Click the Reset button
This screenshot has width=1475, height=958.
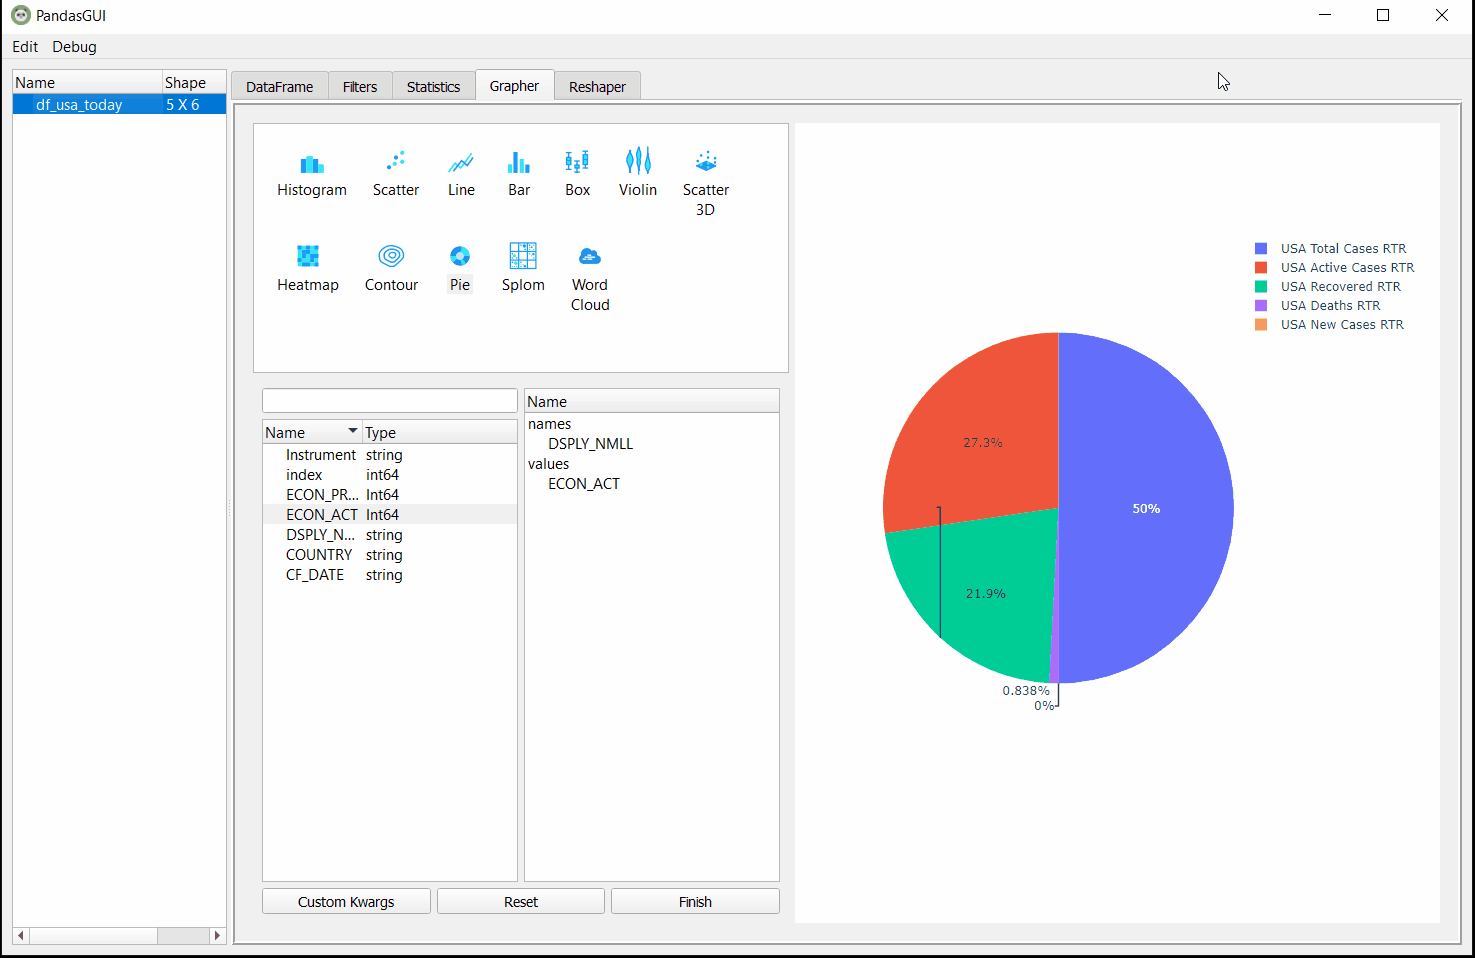tap(520, 902)
